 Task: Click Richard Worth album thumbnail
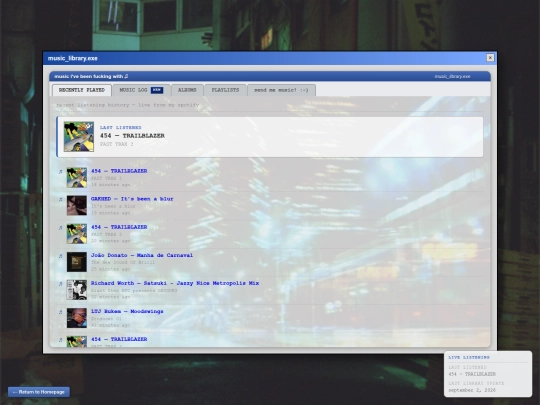click(x=77, y=290)
